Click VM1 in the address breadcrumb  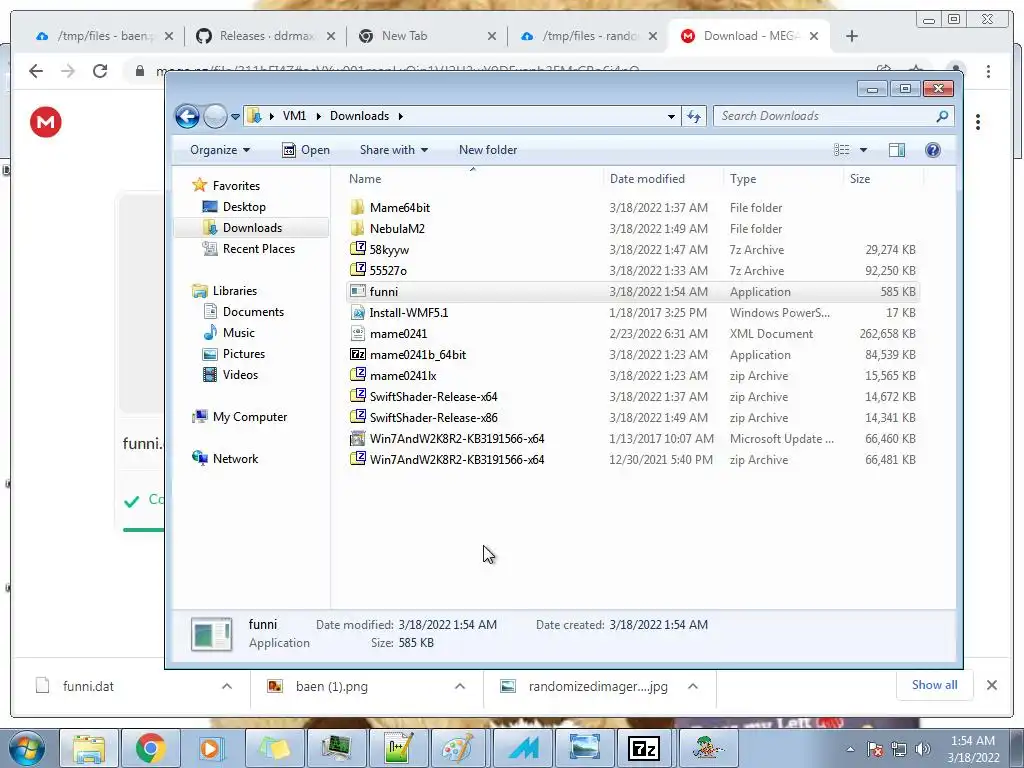(x=295, y=116)
